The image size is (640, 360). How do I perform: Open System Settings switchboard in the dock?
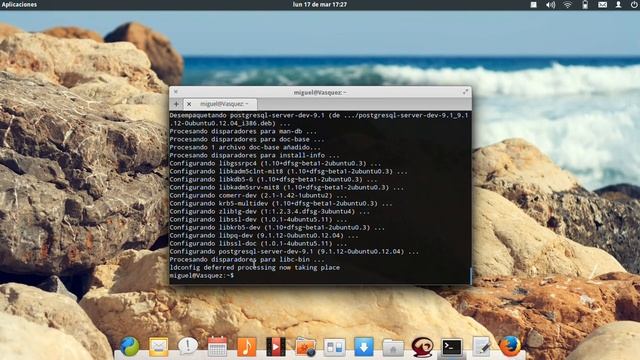[335, 347]
